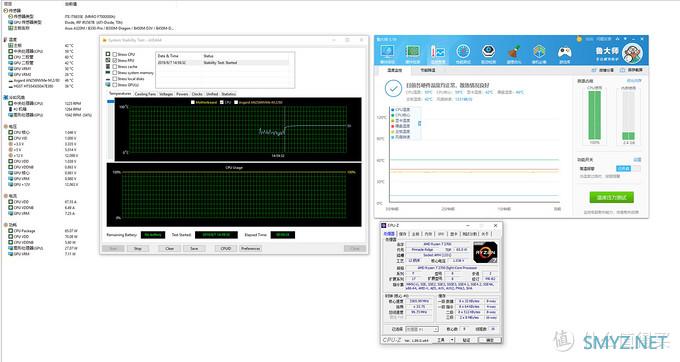Switch to the Cooling Fans tab
Screen dimensions: 680x362
(145, 94)
